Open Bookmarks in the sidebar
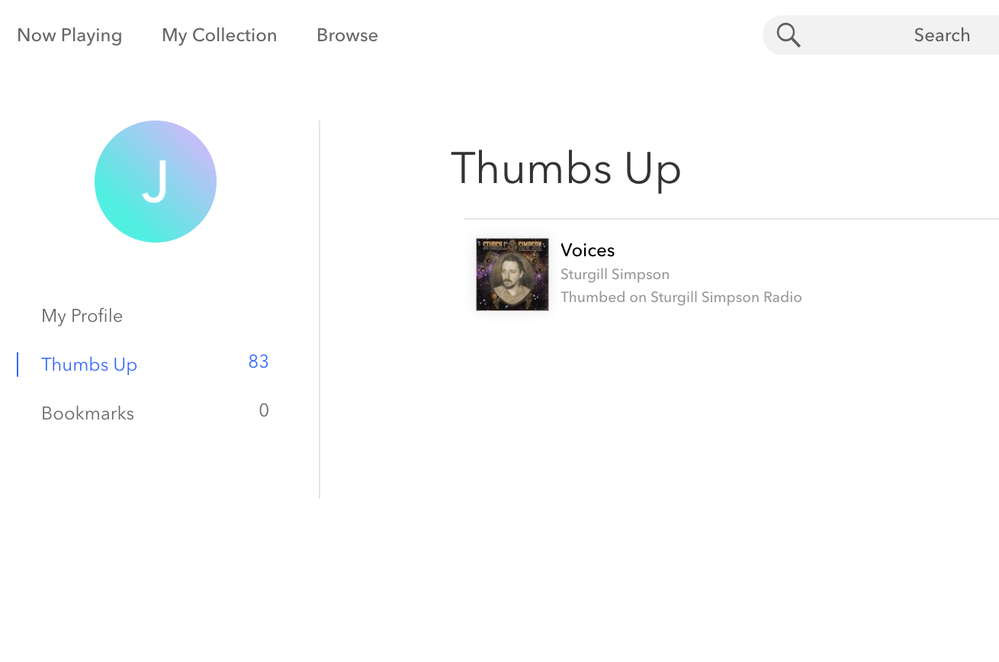Image resolution: width=999 pixels, height=662 pixels. 87,414
